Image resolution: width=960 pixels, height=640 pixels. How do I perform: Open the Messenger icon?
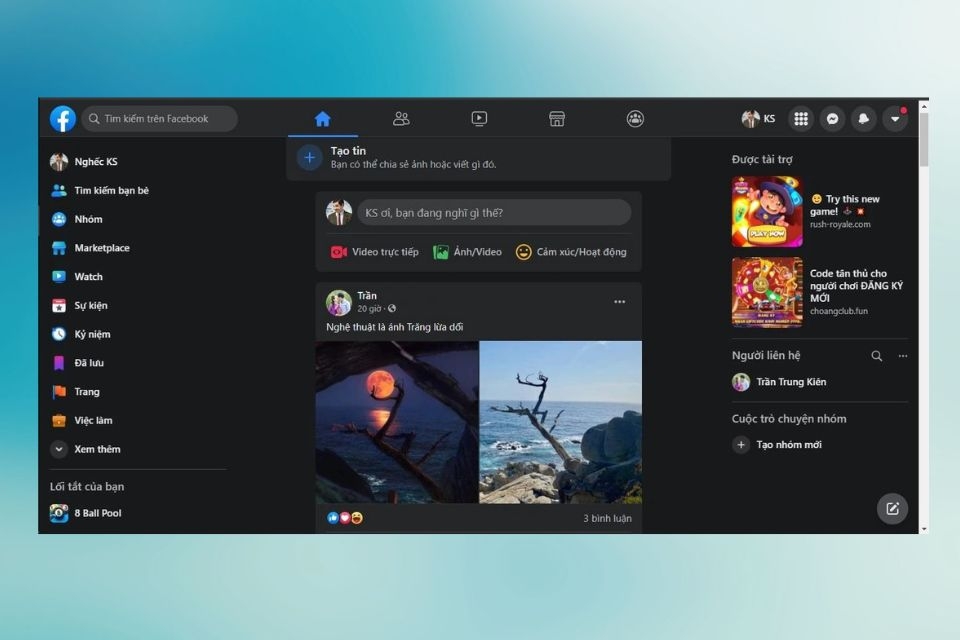pos(832,119)
